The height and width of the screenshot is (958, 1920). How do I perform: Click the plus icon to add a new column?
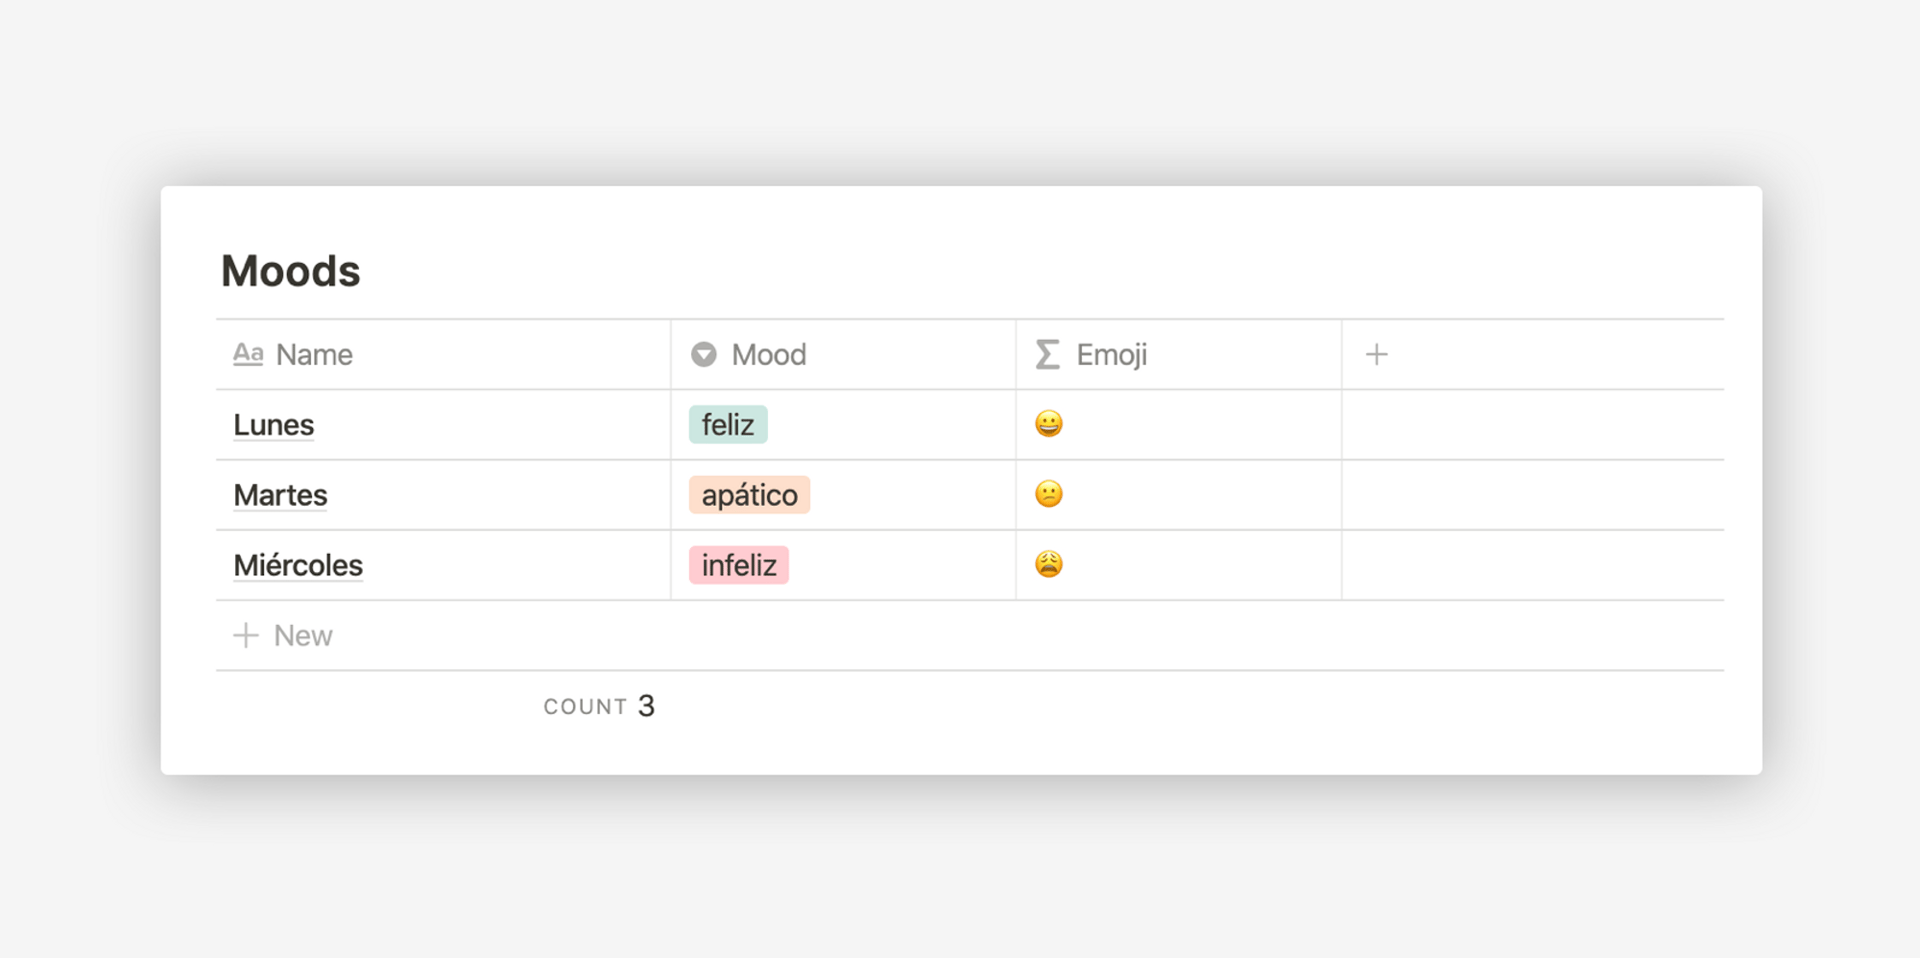[x=1377, y=353]
